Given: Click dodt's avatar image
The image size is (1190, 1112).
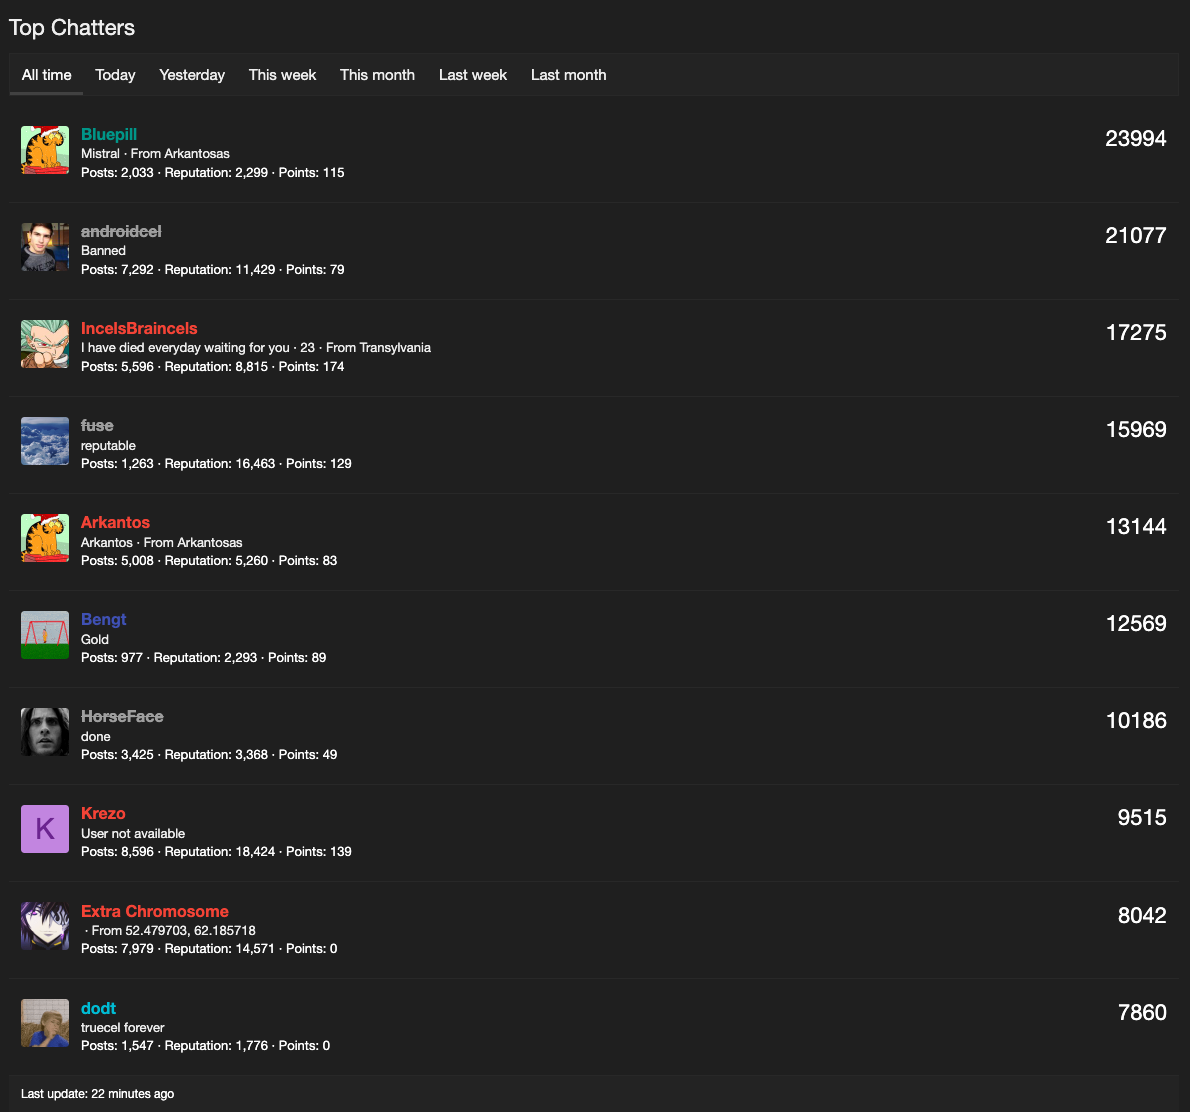Looking at the screenshot, I should (45, 1023).
